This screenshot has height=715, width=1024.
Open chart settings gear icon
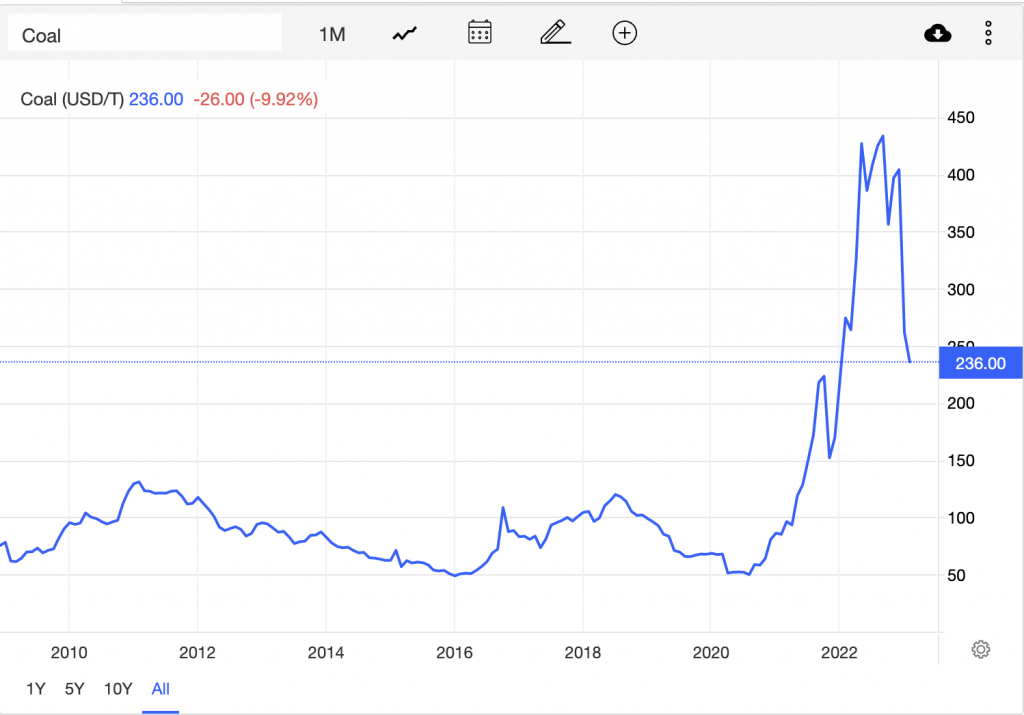pyautogui.click(x=980, y=649)
